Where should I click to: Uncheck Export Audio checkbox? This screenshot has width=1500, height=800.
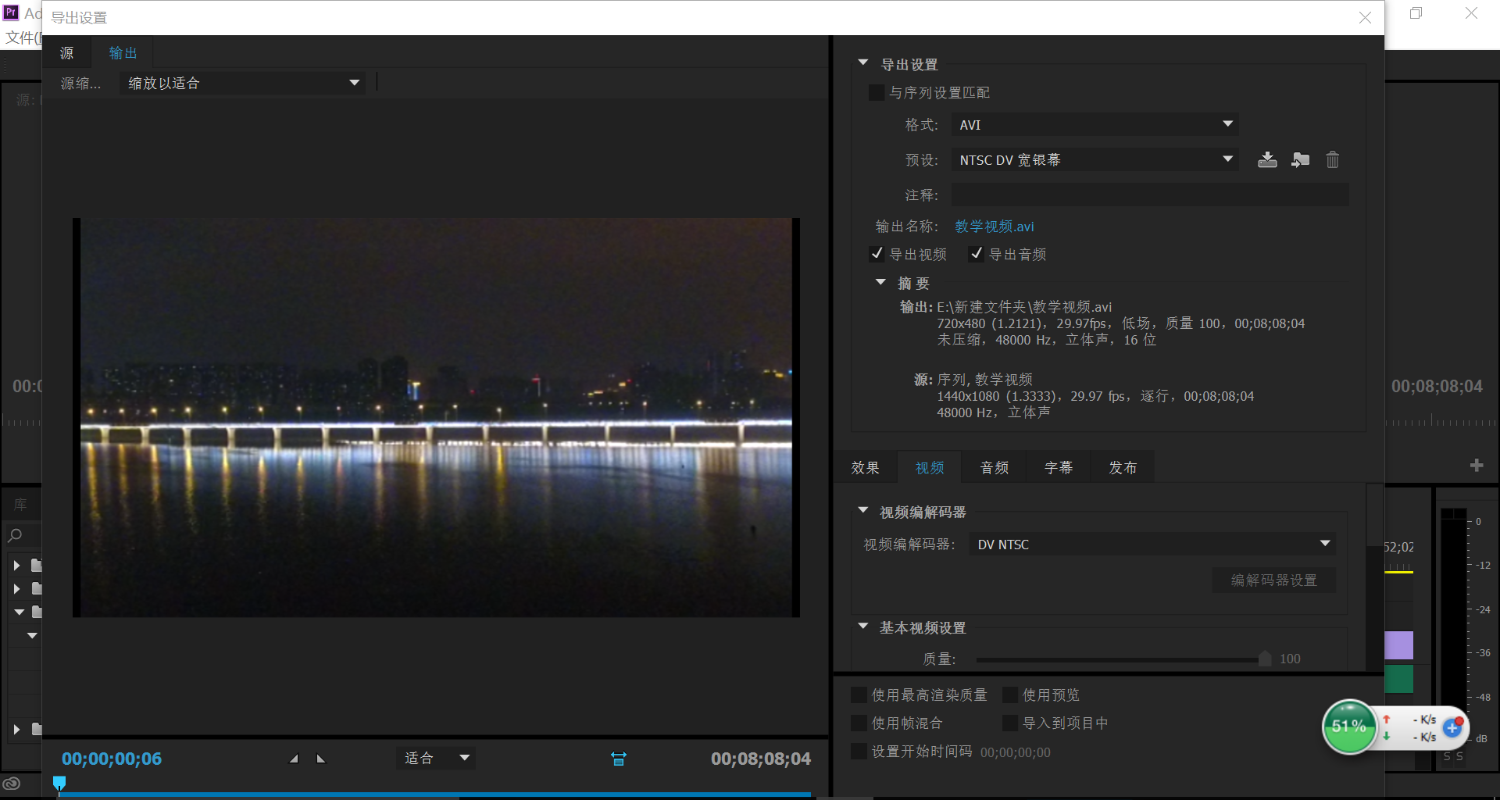click(976, 254)
